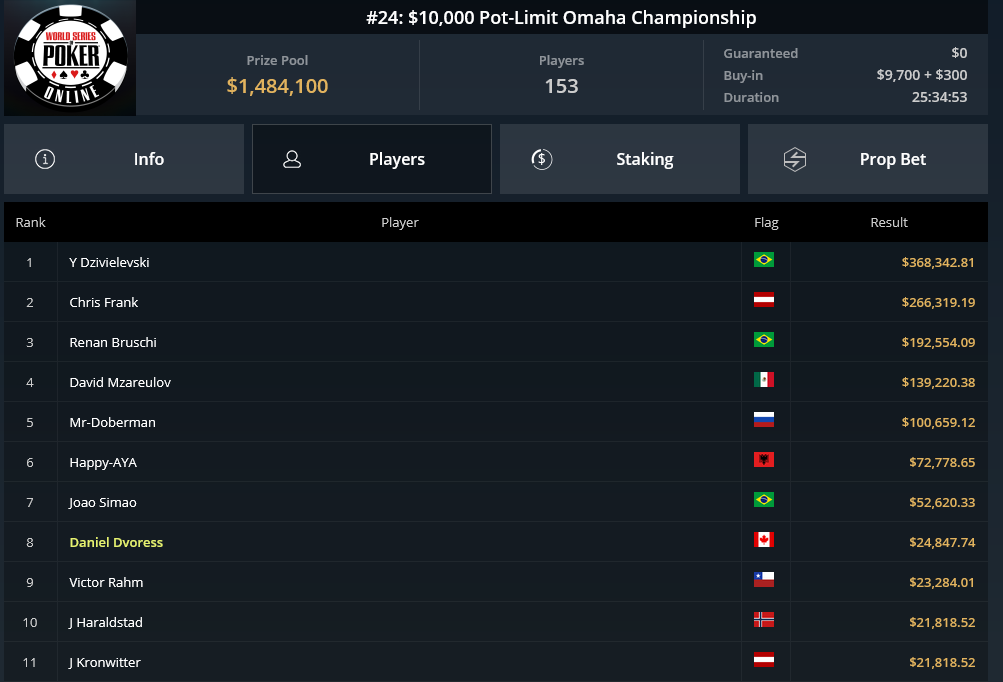This screenshot has width=1003, height=682.
Task: Click the World Series of Poker Online logo
Action: (x=70, y=58)
